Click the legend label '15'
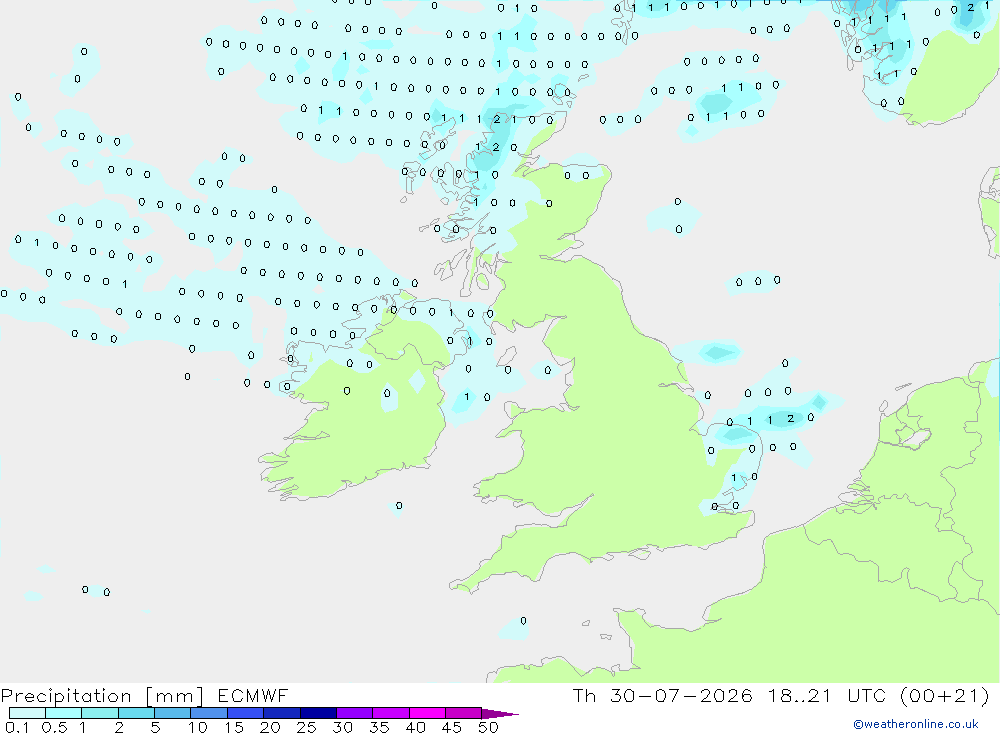This screenshot has width=1000, height=733. [234, 727]
